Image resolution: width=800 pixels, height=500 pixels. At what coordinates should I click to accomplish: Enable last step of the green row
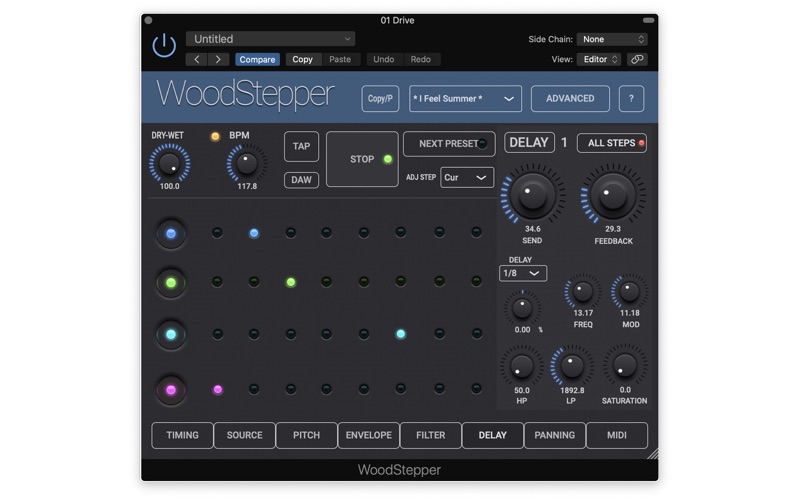pos(477,282)
